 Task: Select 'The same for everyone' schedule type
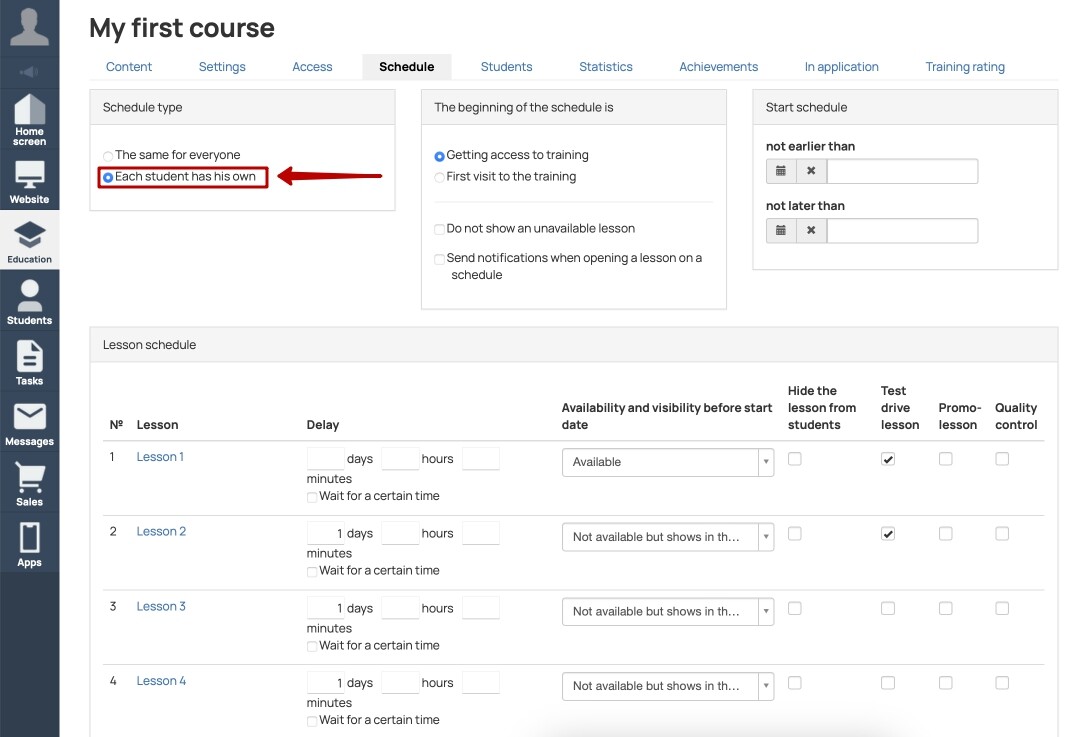[108, 156]
